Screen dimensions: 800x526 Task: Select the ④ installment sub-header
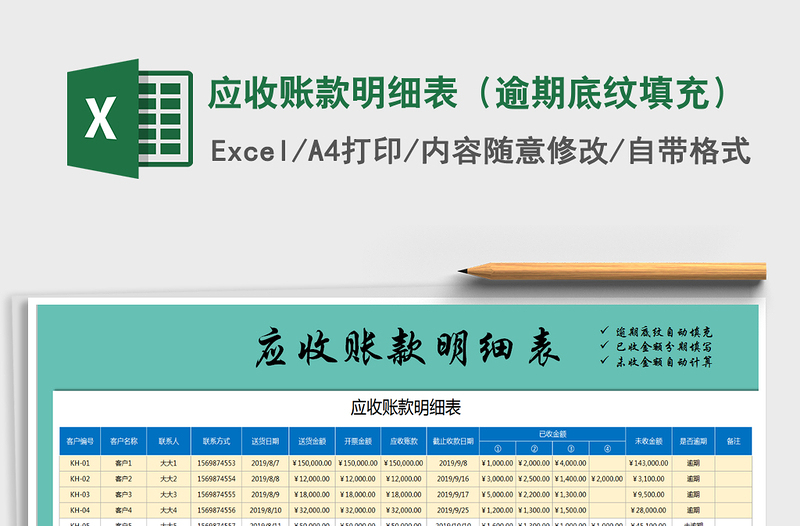[607, 449]
